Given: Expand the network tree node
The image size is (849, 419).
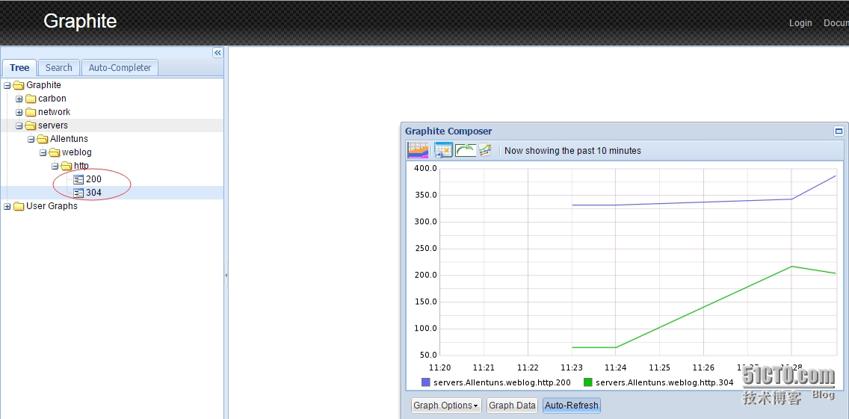Looking at the screenshot, I should (x=19, y=112).
